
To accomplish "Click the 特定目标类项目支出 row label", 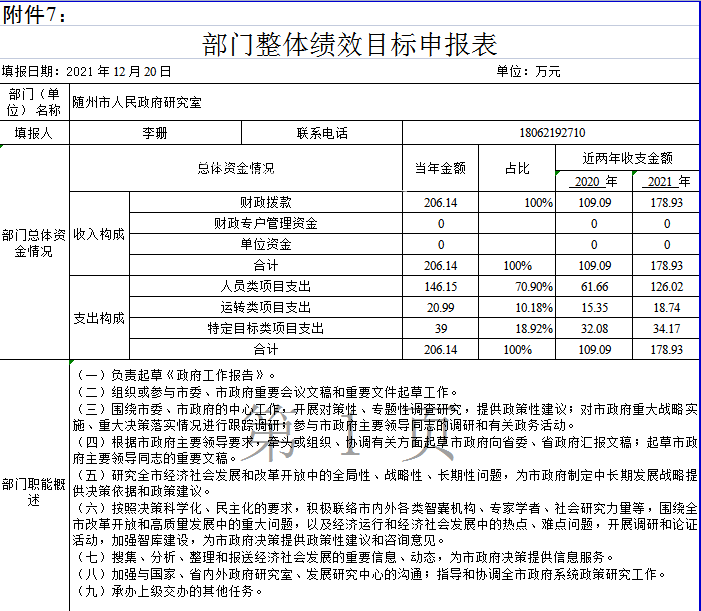I will [x=266, y=328].
